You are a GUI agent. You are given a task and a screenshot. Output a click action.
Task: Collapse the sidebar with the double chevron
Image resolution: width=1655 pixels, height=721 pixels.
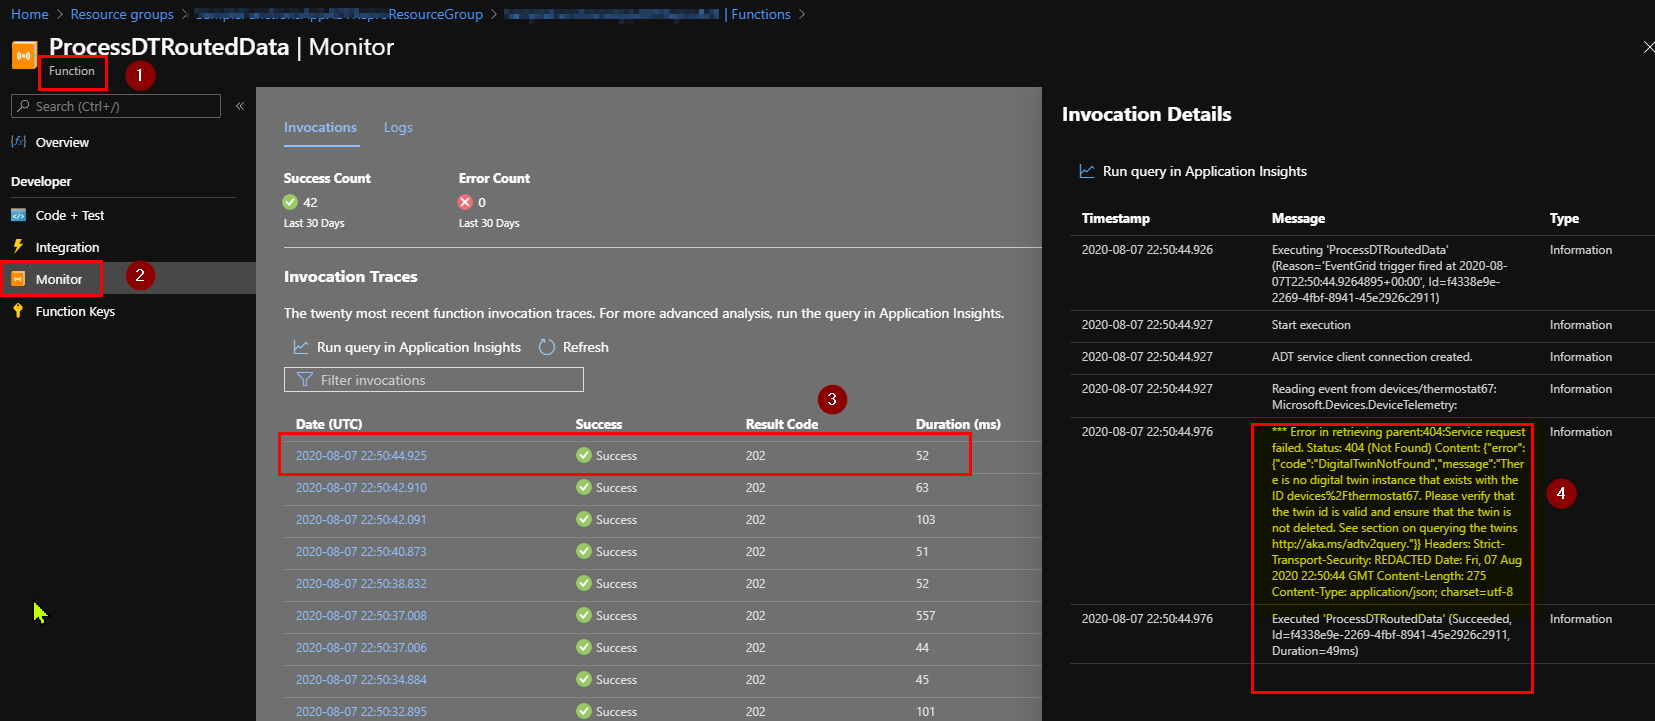[240, 106]
